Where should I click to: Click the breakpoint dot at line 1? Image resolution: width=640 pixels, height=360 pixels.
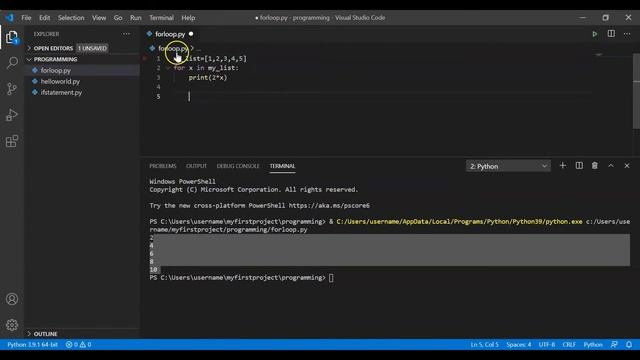point(144,58)
